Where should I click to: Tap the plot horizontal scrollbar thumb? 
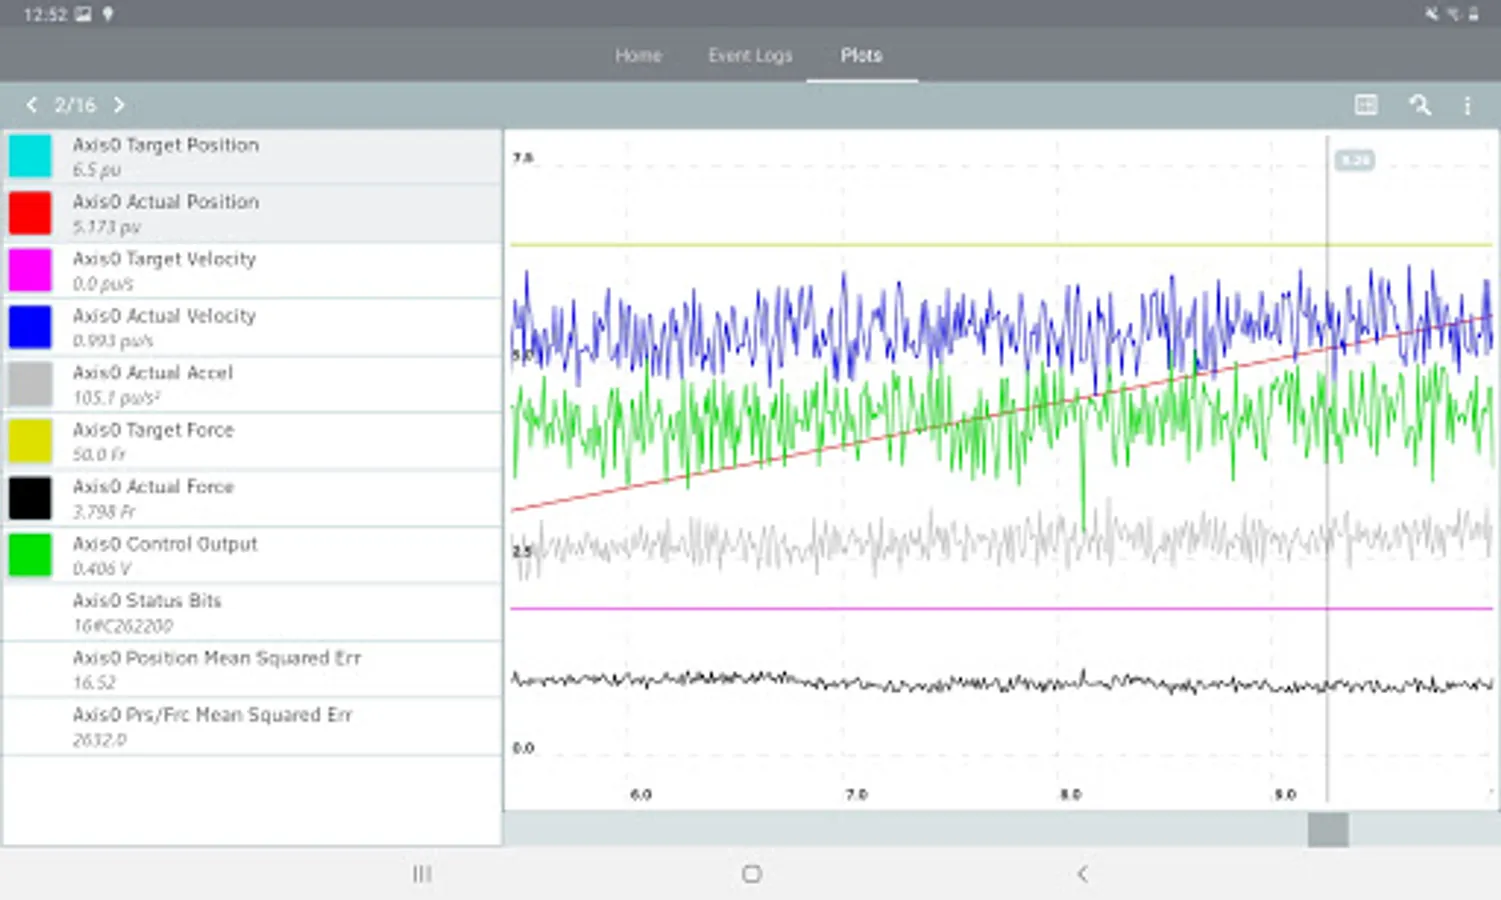tap(1328, 830)
